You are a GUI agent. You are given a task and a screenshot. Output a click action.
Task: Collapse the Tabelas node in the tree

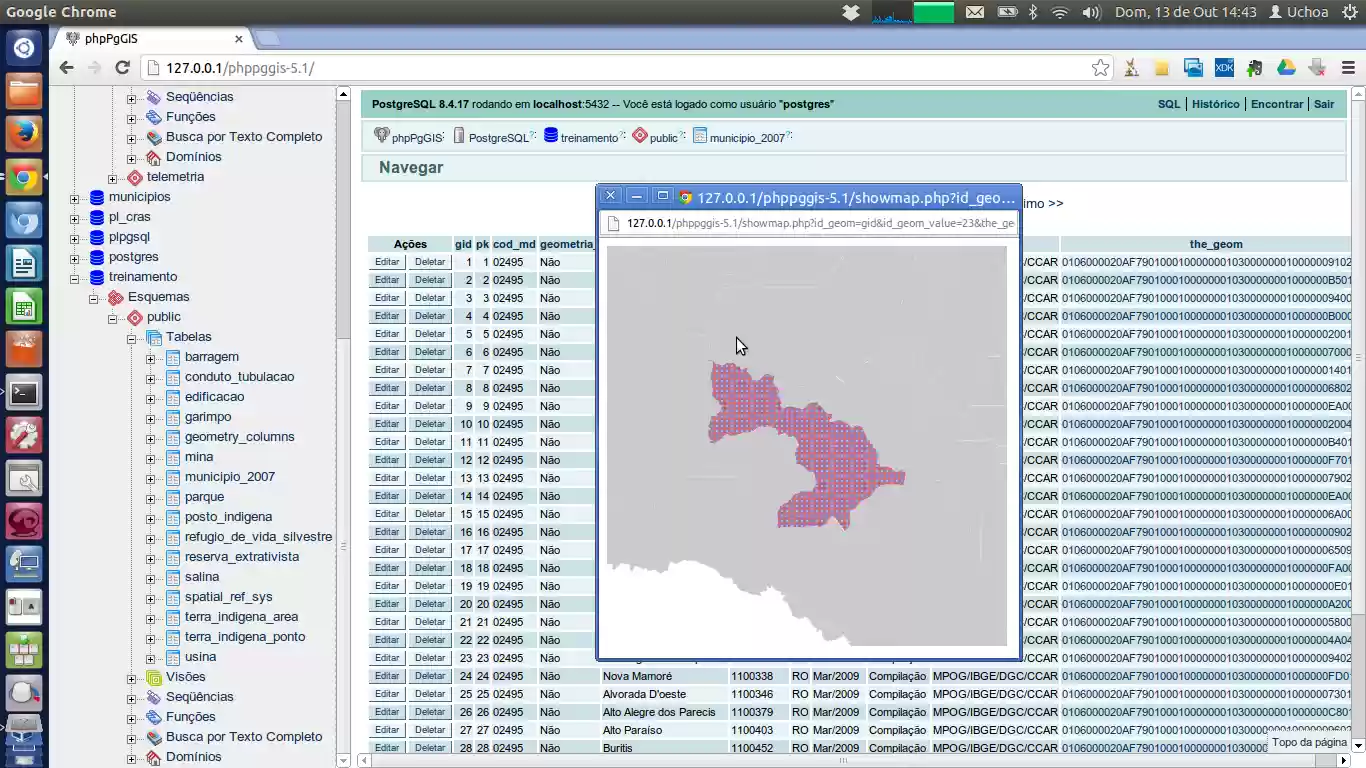click(130, 337)
